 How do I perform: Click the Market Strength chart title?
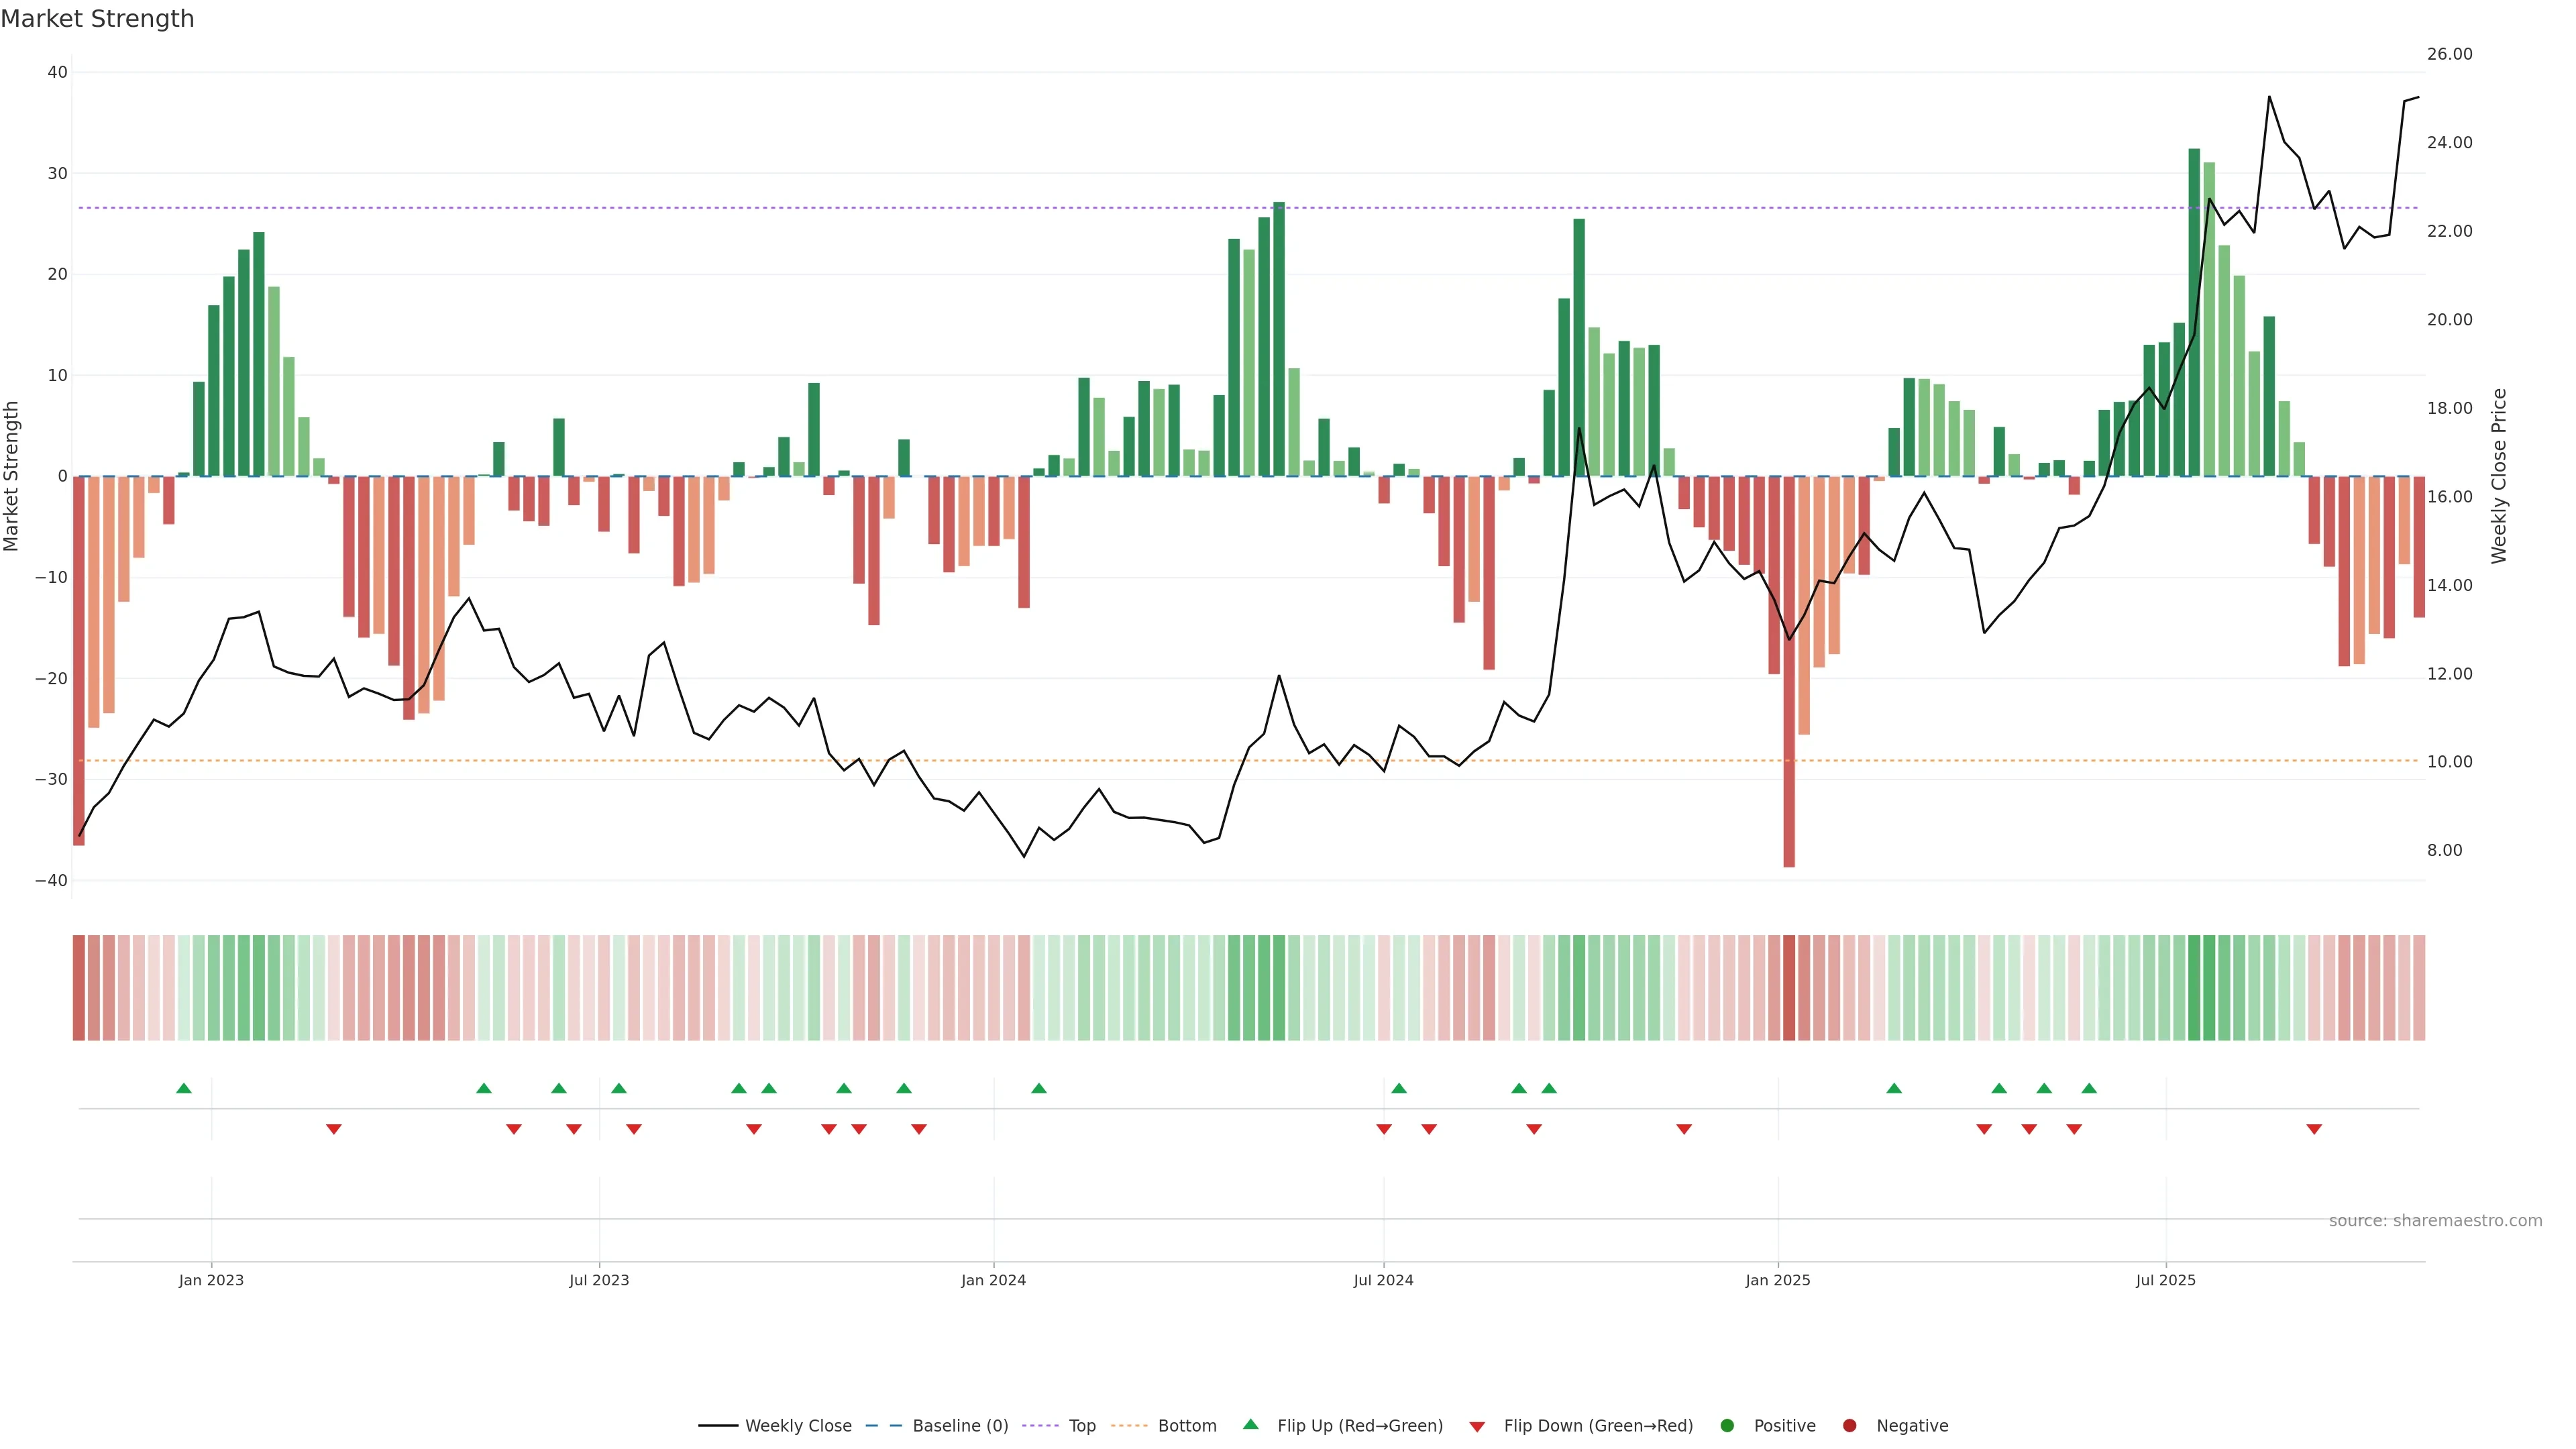click(97, 19)
